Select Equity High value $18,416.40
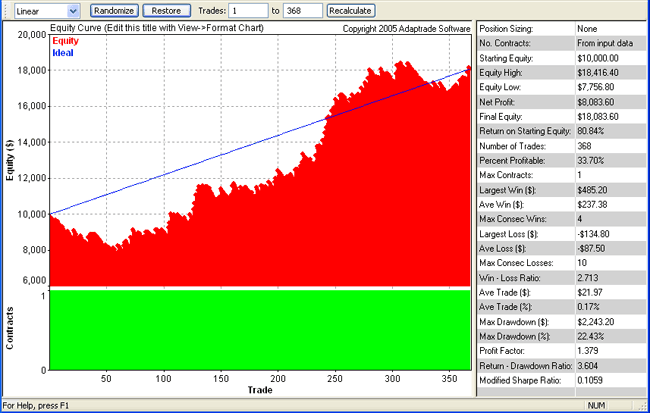Viewport: 650px width, 413px height. [597, 73]
